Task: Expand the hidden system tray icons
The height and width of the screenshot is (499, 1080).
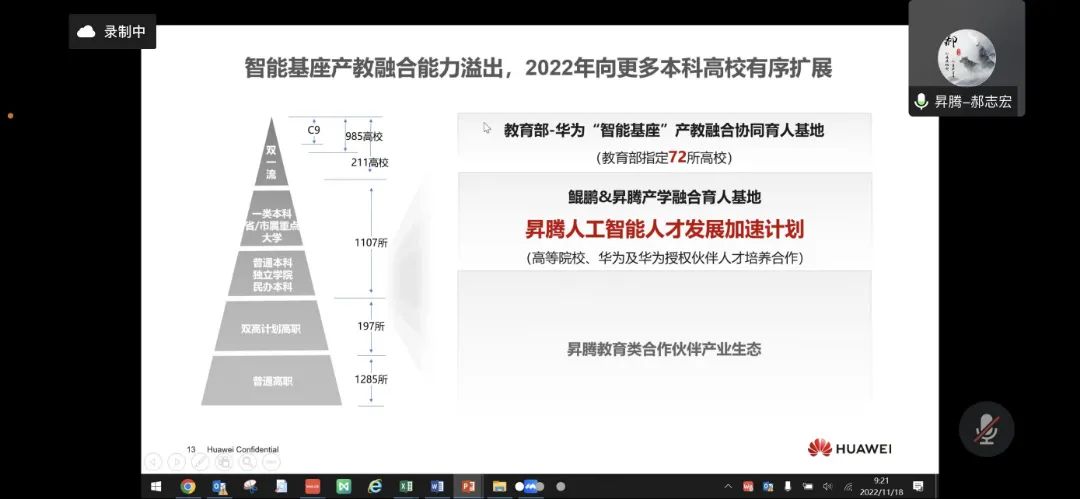Action: tap(728, 487)
